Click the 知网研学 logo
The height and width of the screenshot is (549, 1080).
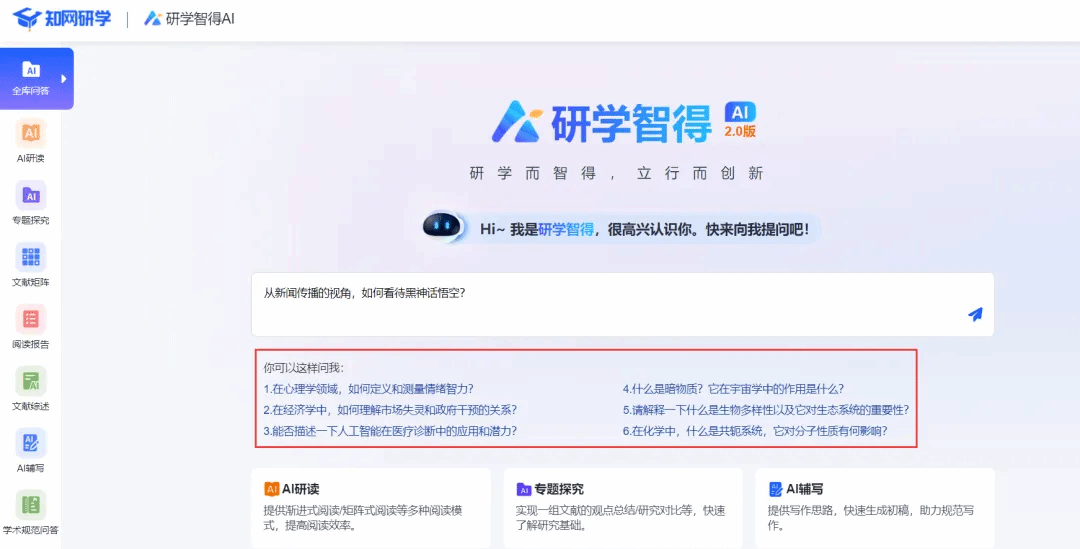tap(62, 19)
